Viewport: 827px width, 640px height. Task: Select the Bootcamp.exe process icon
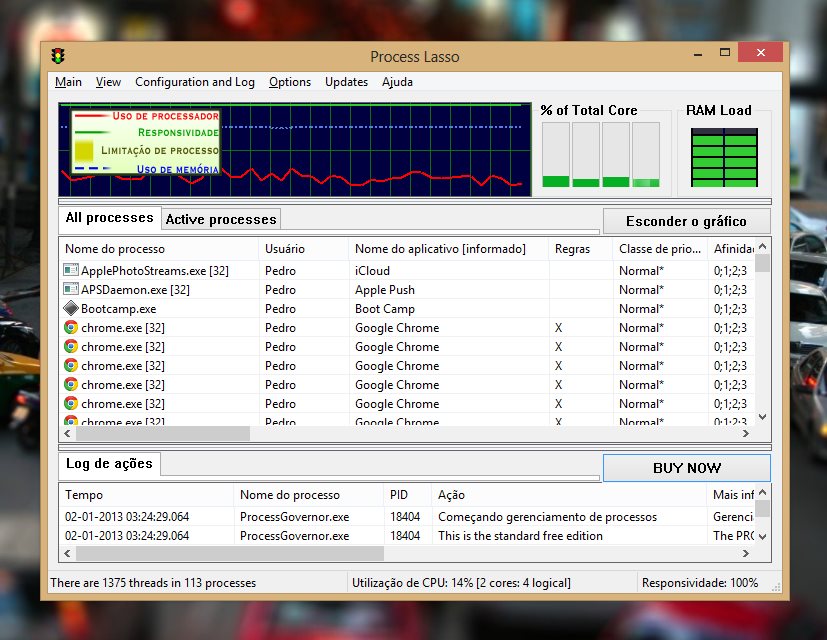click(x=70, y=308)
